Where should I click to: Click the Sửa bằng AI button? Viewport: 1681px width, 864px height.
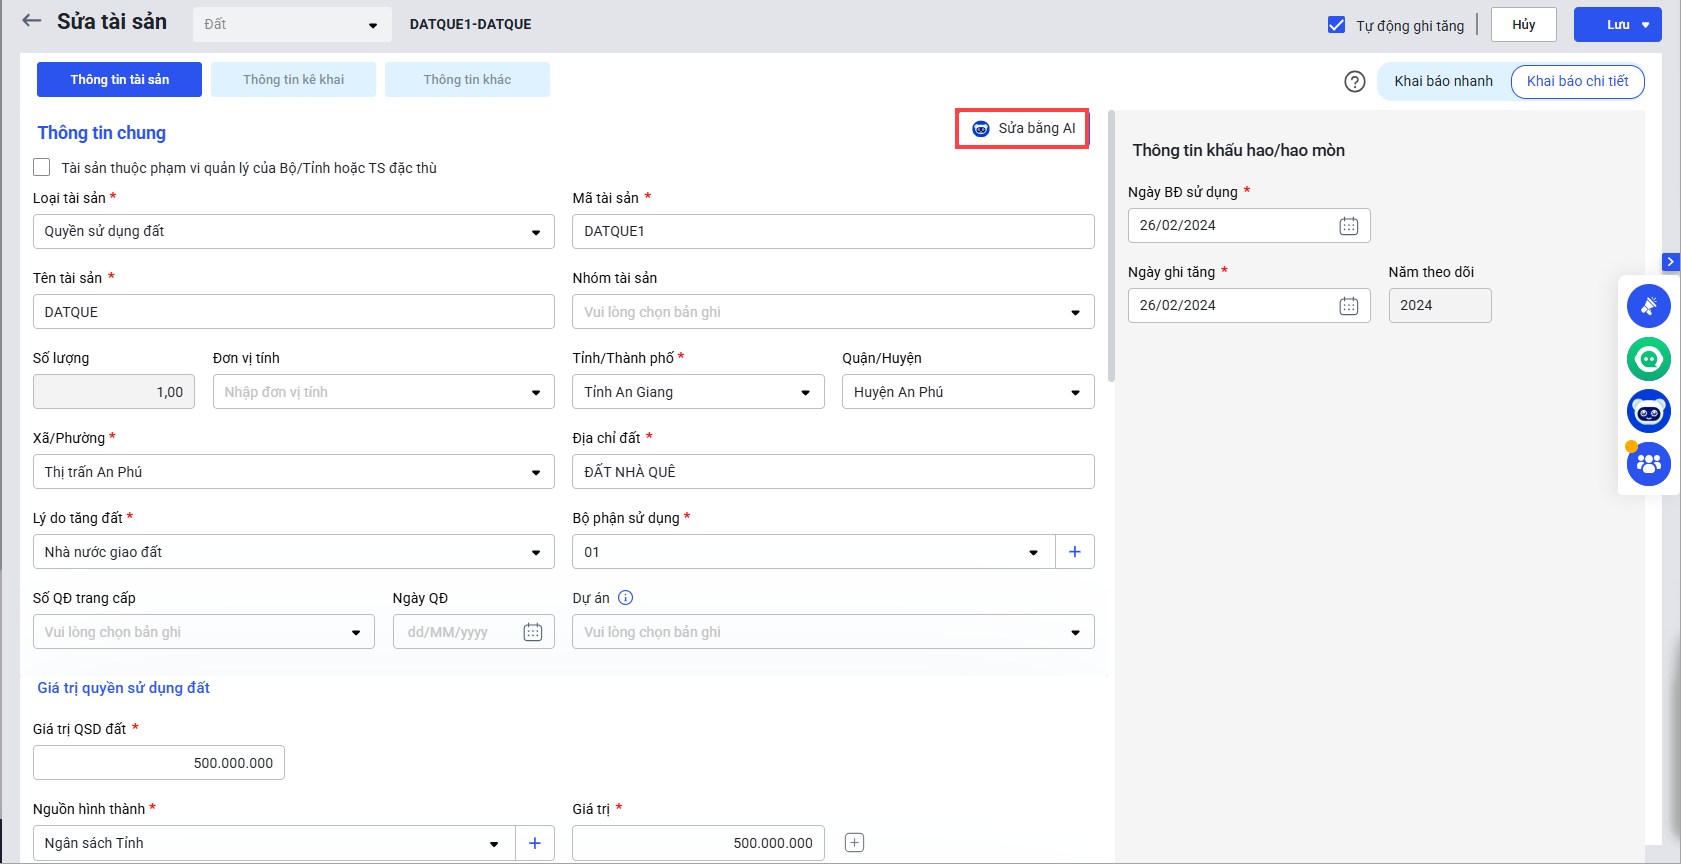pos(1022,129)
